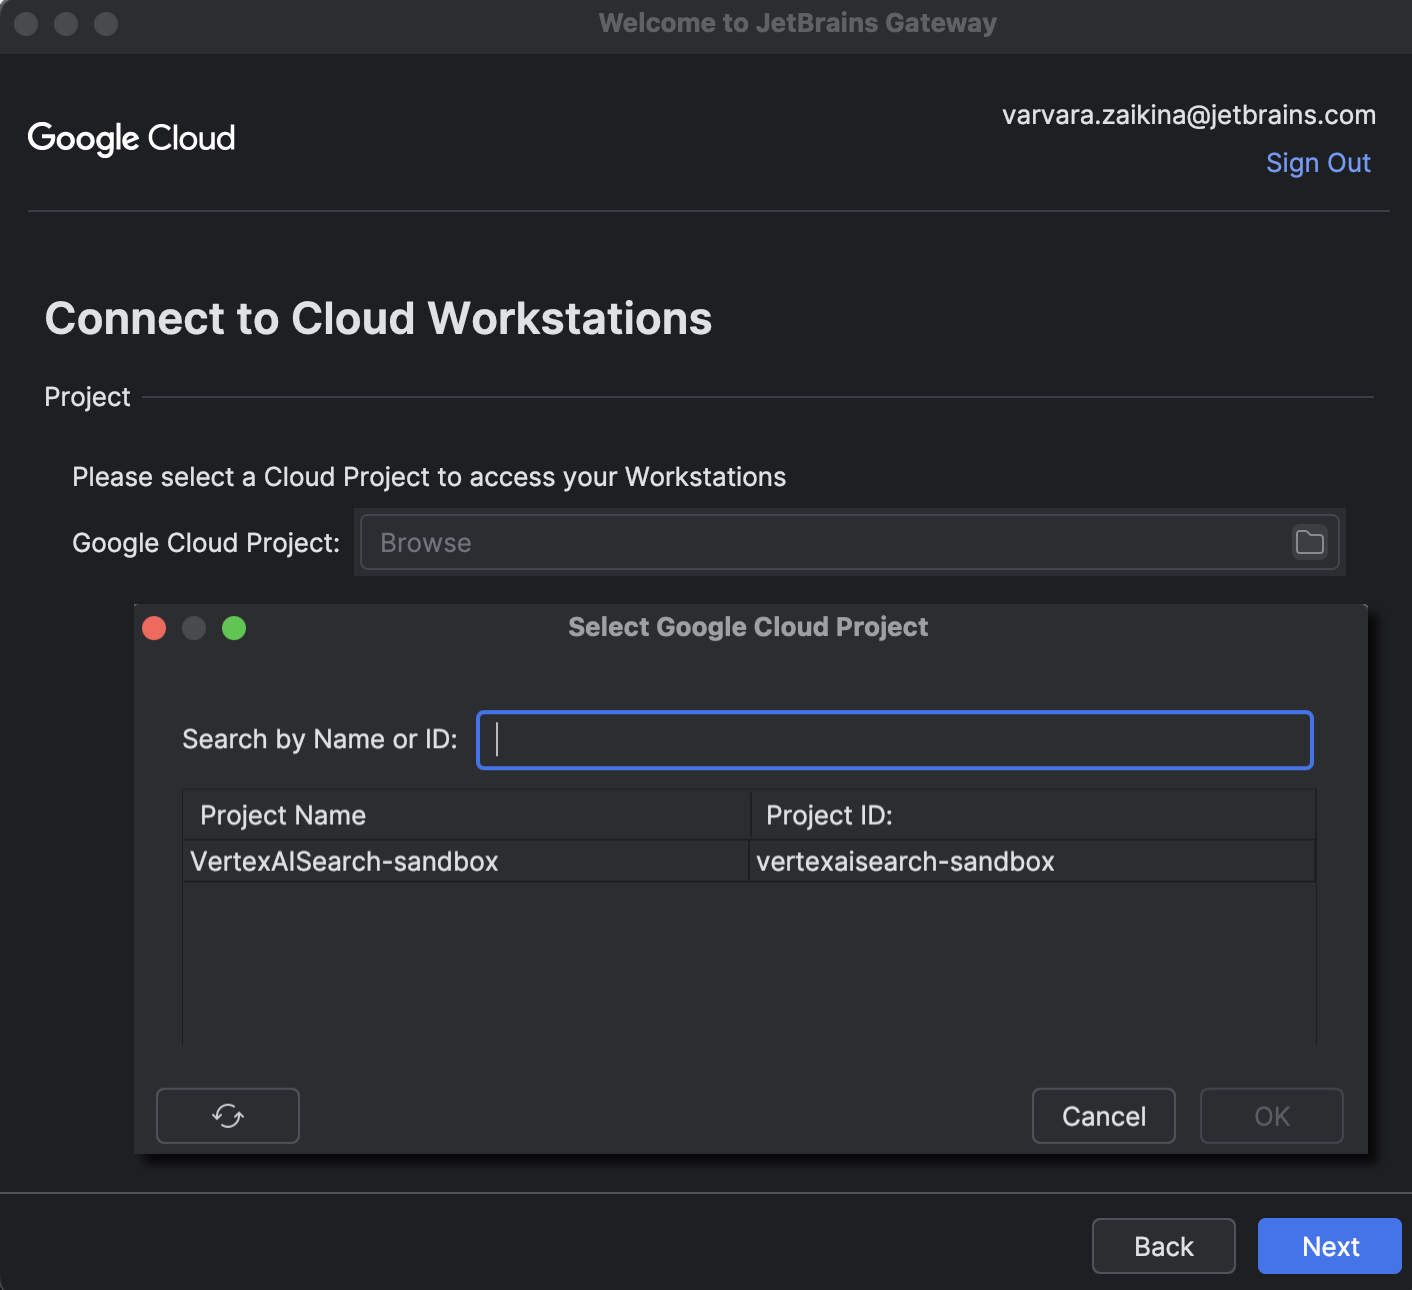Click the yellow minimize button on the project dialog

(194, 628)
